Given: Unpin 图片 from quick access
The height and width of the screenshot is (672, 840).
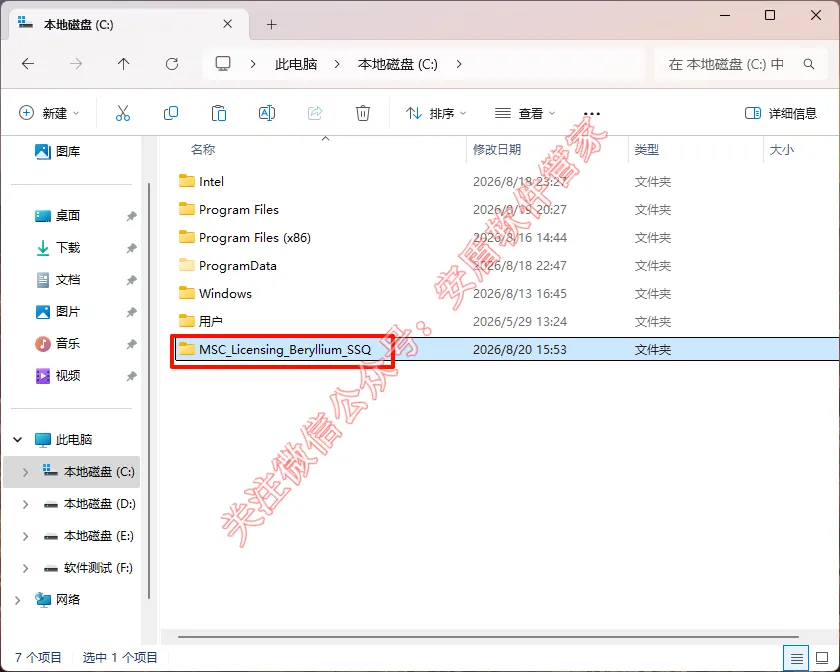Looking at the screenshot, I should [x=131, y=312].
